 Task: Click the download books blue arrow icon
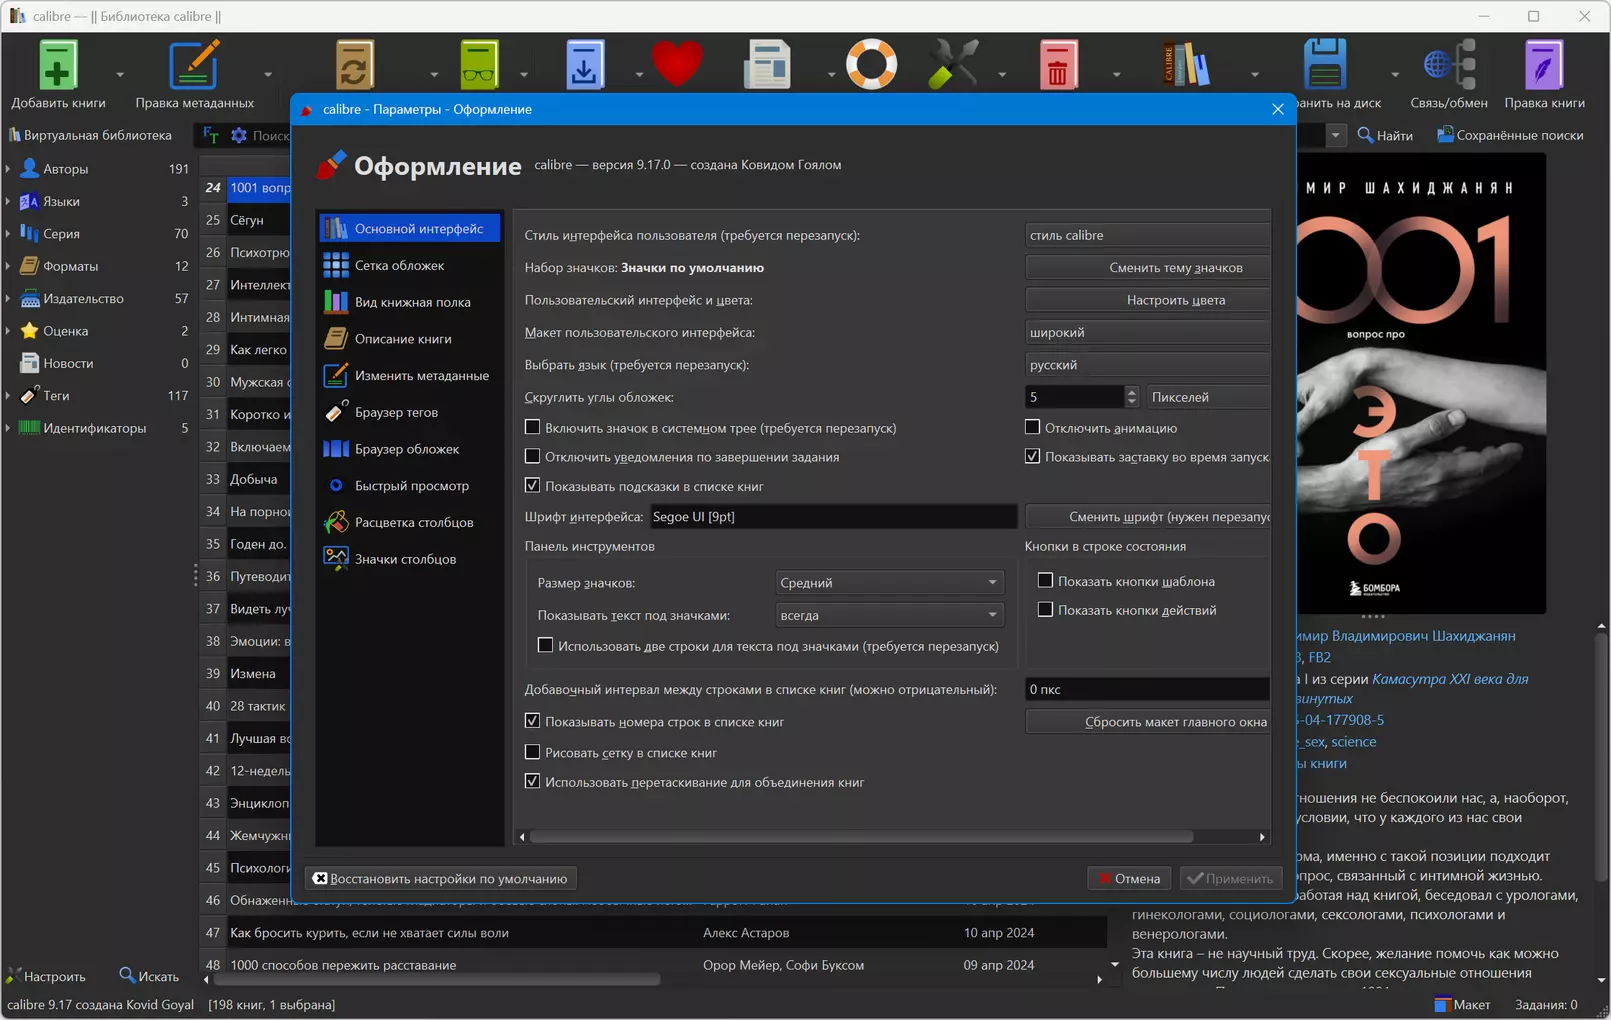pos(584,65)
